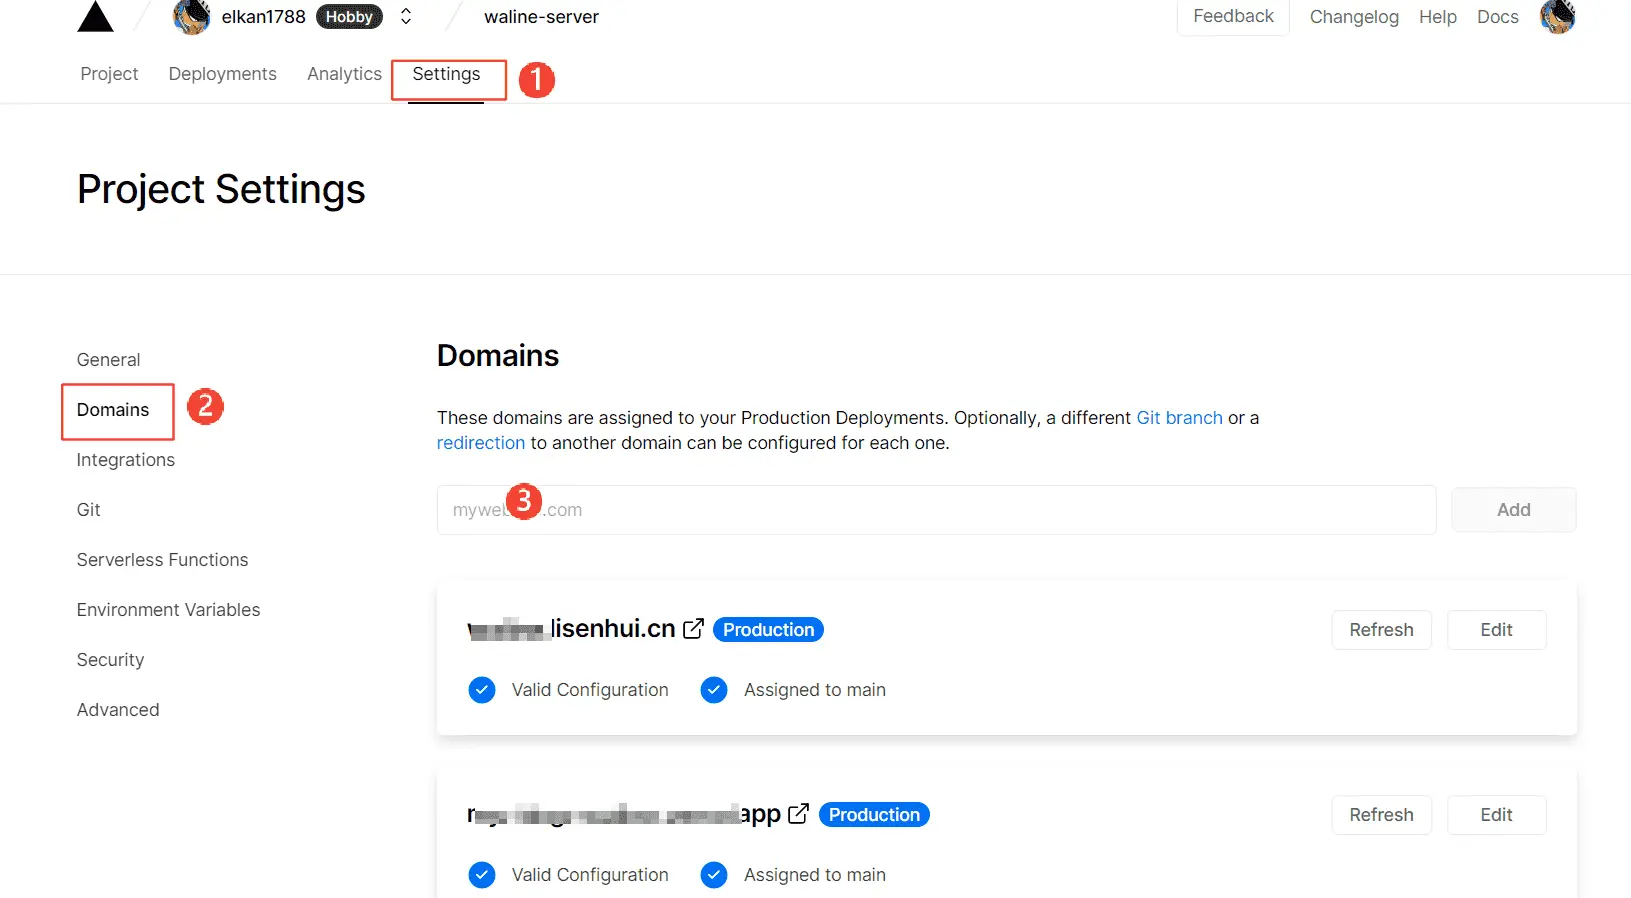Expand the team scope switcher chevrons
The image size is (1631, 898).
tap(406, 17)
